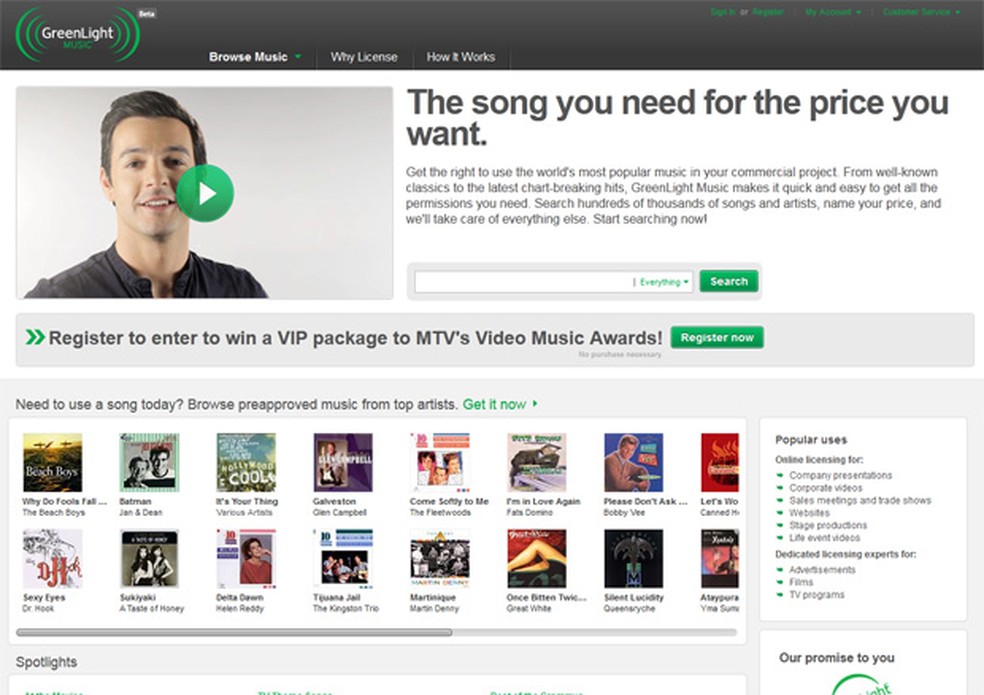Image resolution: width=984 pixels, height=695 pixels.
Task: Click Stage productions in Popular uses
Action: (828, 525)
